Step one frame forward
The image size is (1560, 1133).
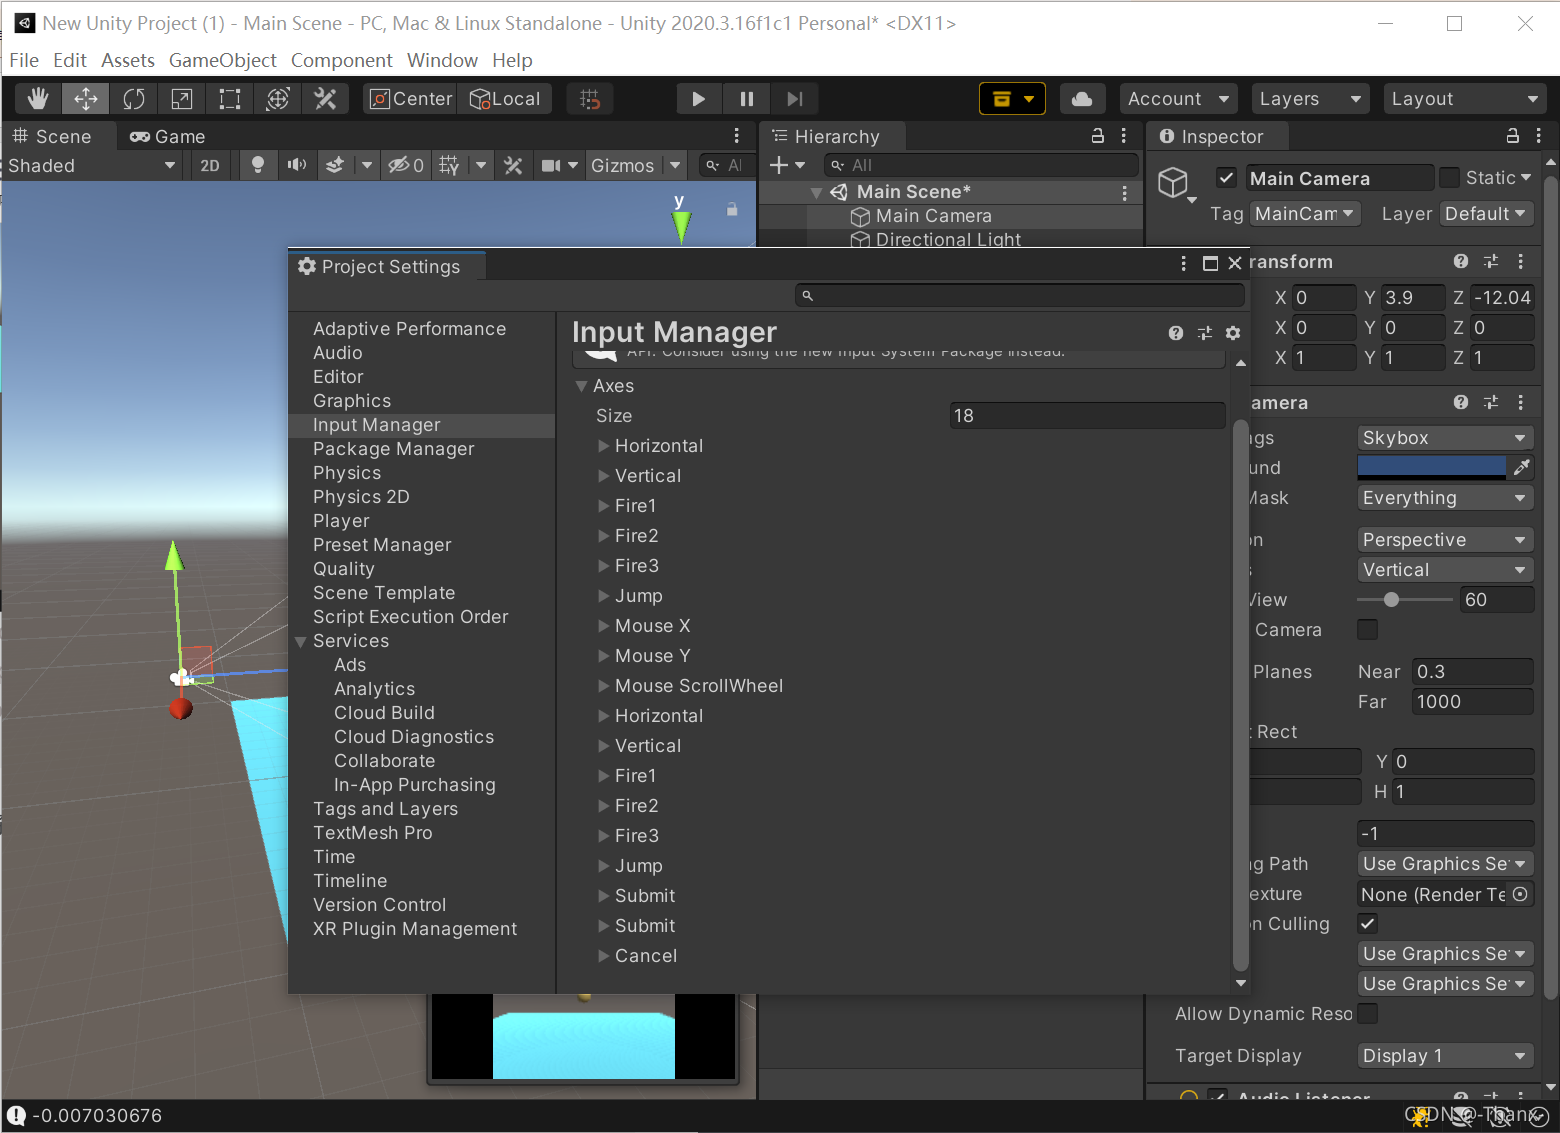794,99
